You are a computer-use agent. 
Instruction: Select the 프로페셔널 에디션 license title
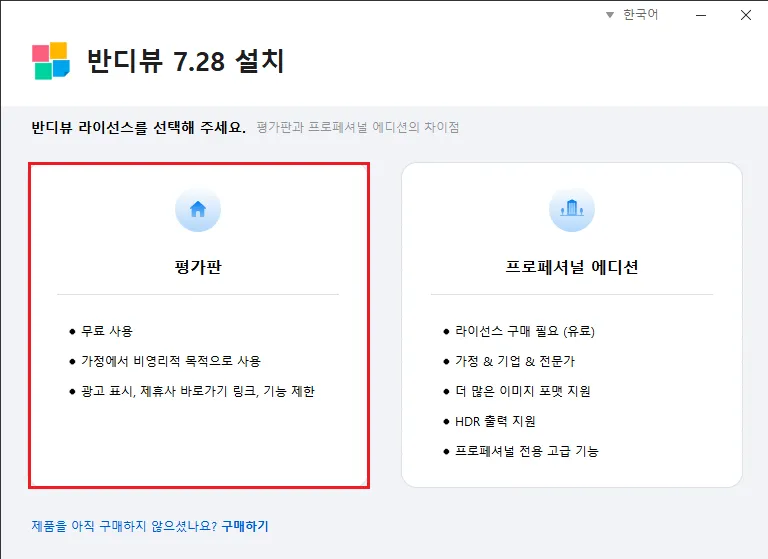(x=572, y=267)
